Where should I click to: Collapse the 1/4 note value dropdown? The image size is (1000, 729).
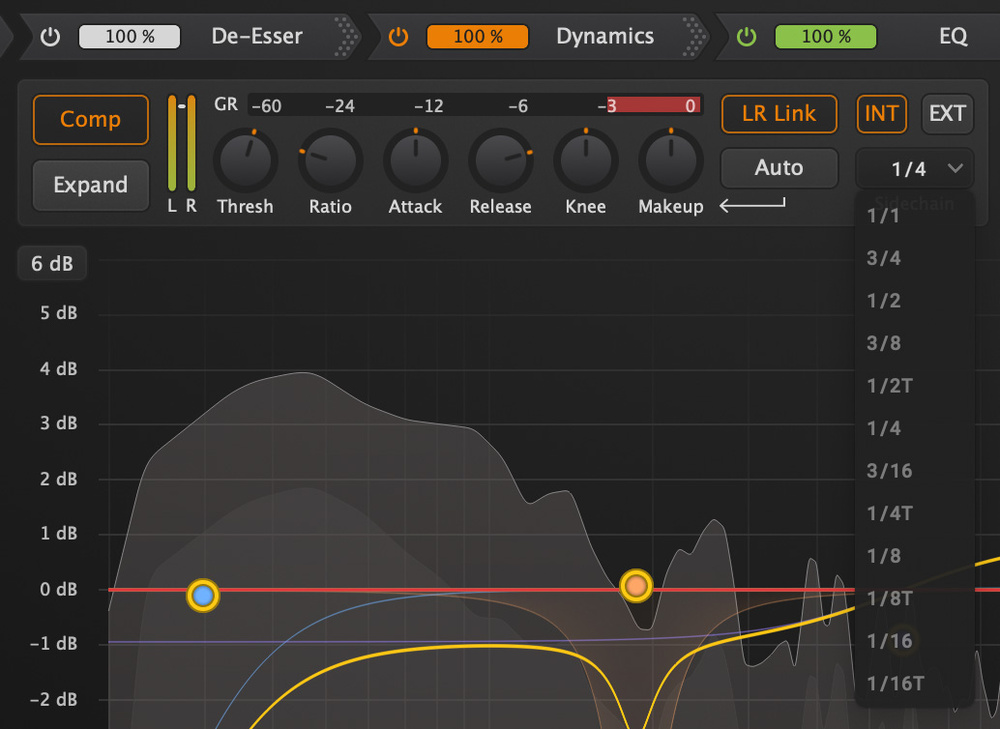tap(915, 169)
